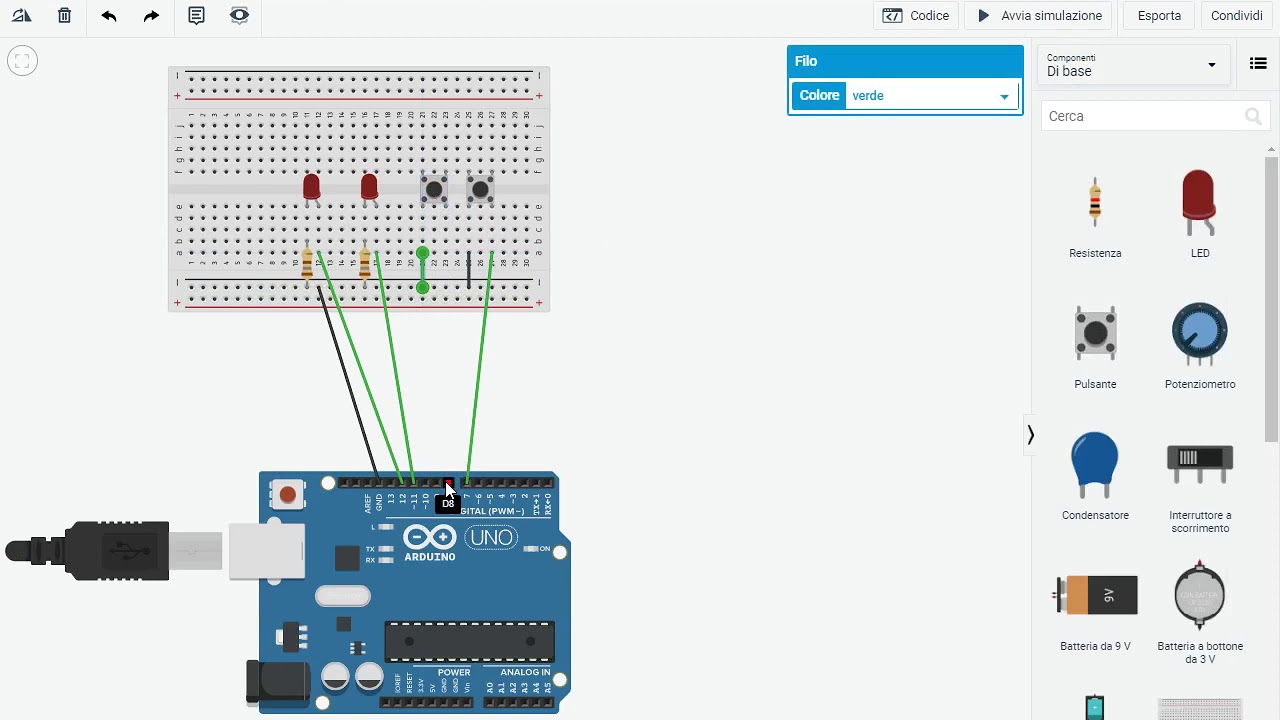
Task: Open the notes tool icon
Action: click(196, 16)
